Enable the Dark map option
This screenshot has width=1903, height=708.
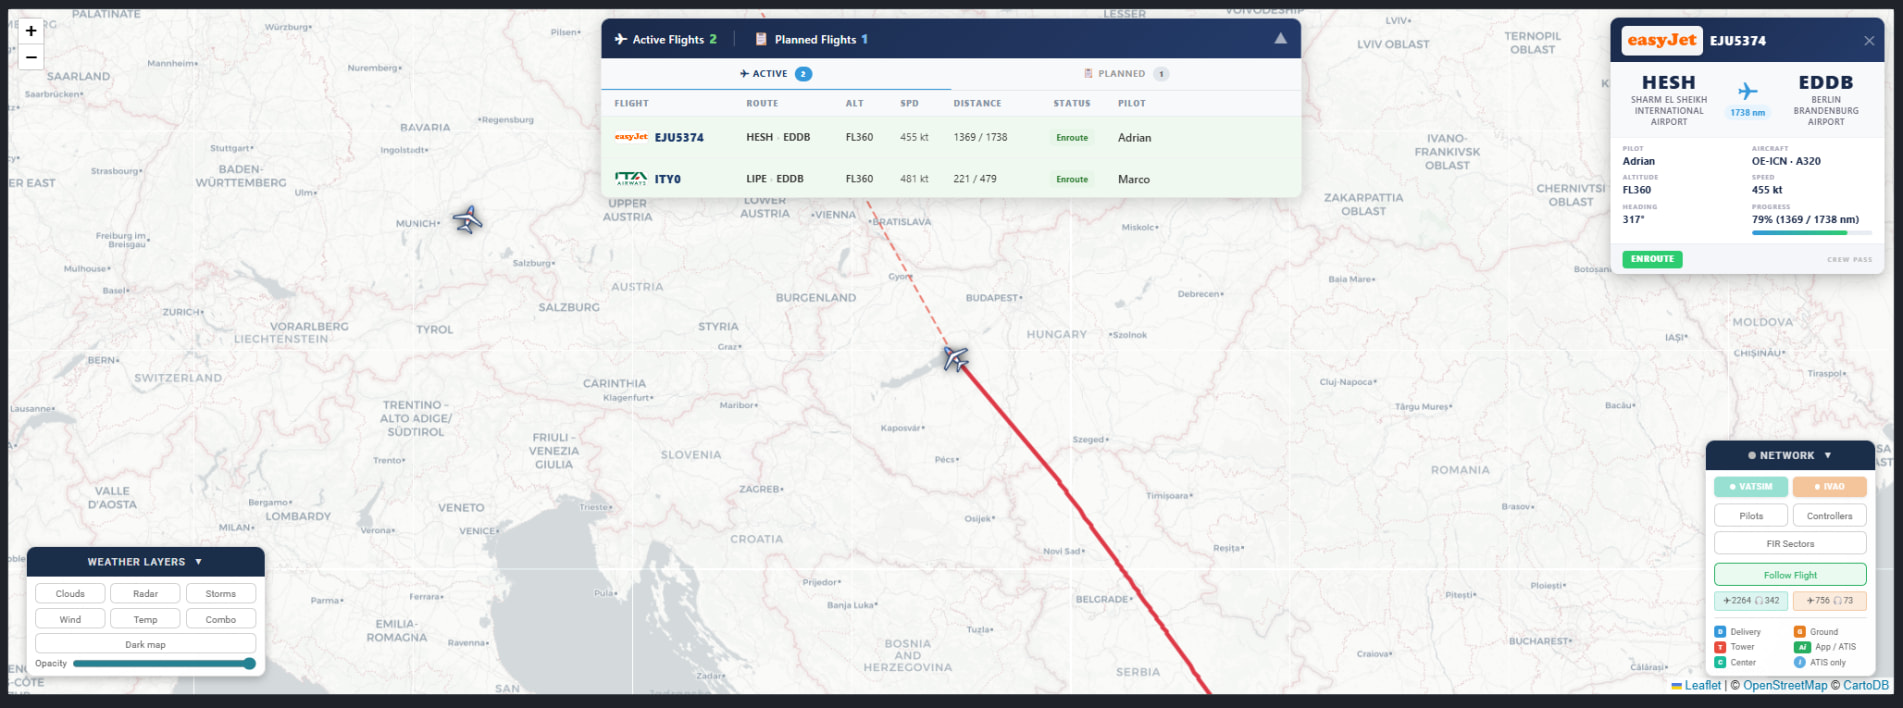(145, 644)
